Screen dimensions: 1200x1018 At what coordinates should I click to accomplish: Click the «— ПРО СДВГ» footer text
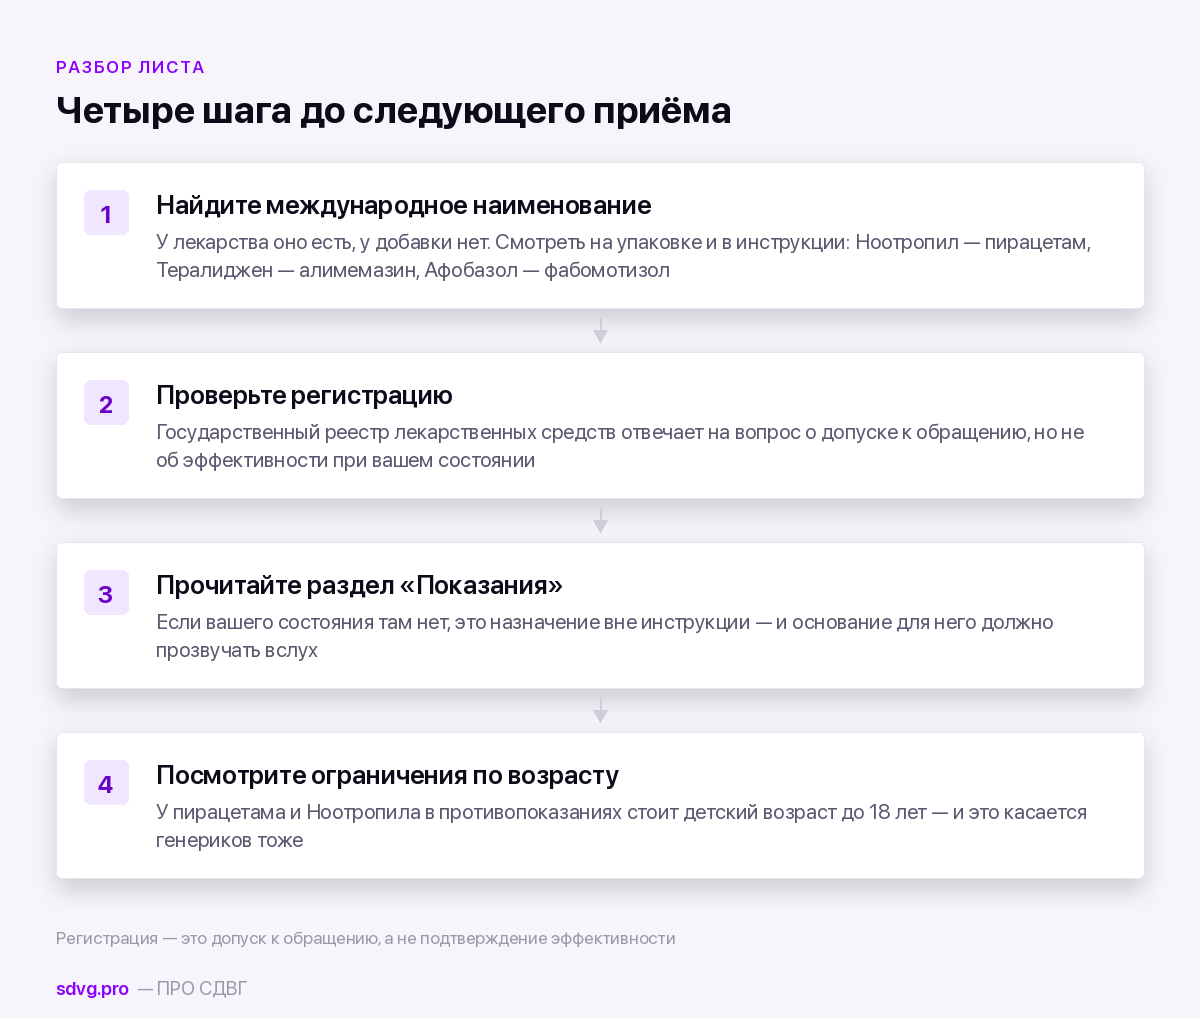(x=192, y=989)
